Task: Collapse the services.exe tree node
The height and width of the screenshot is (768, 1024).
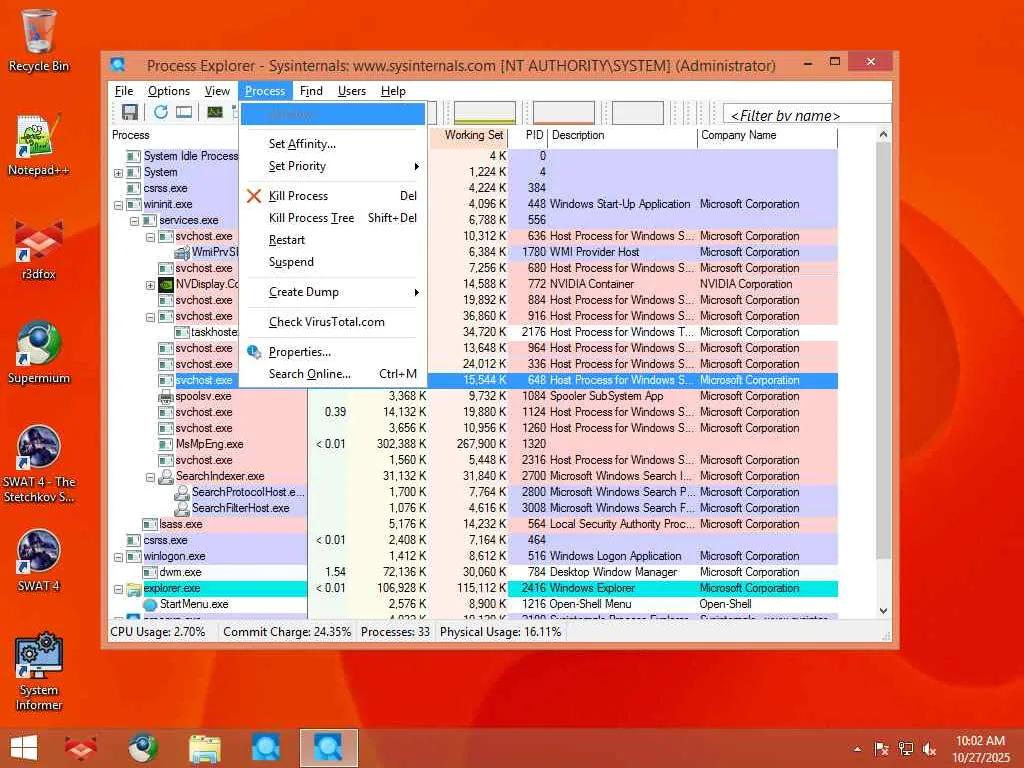Action: (x=134, y=221)
